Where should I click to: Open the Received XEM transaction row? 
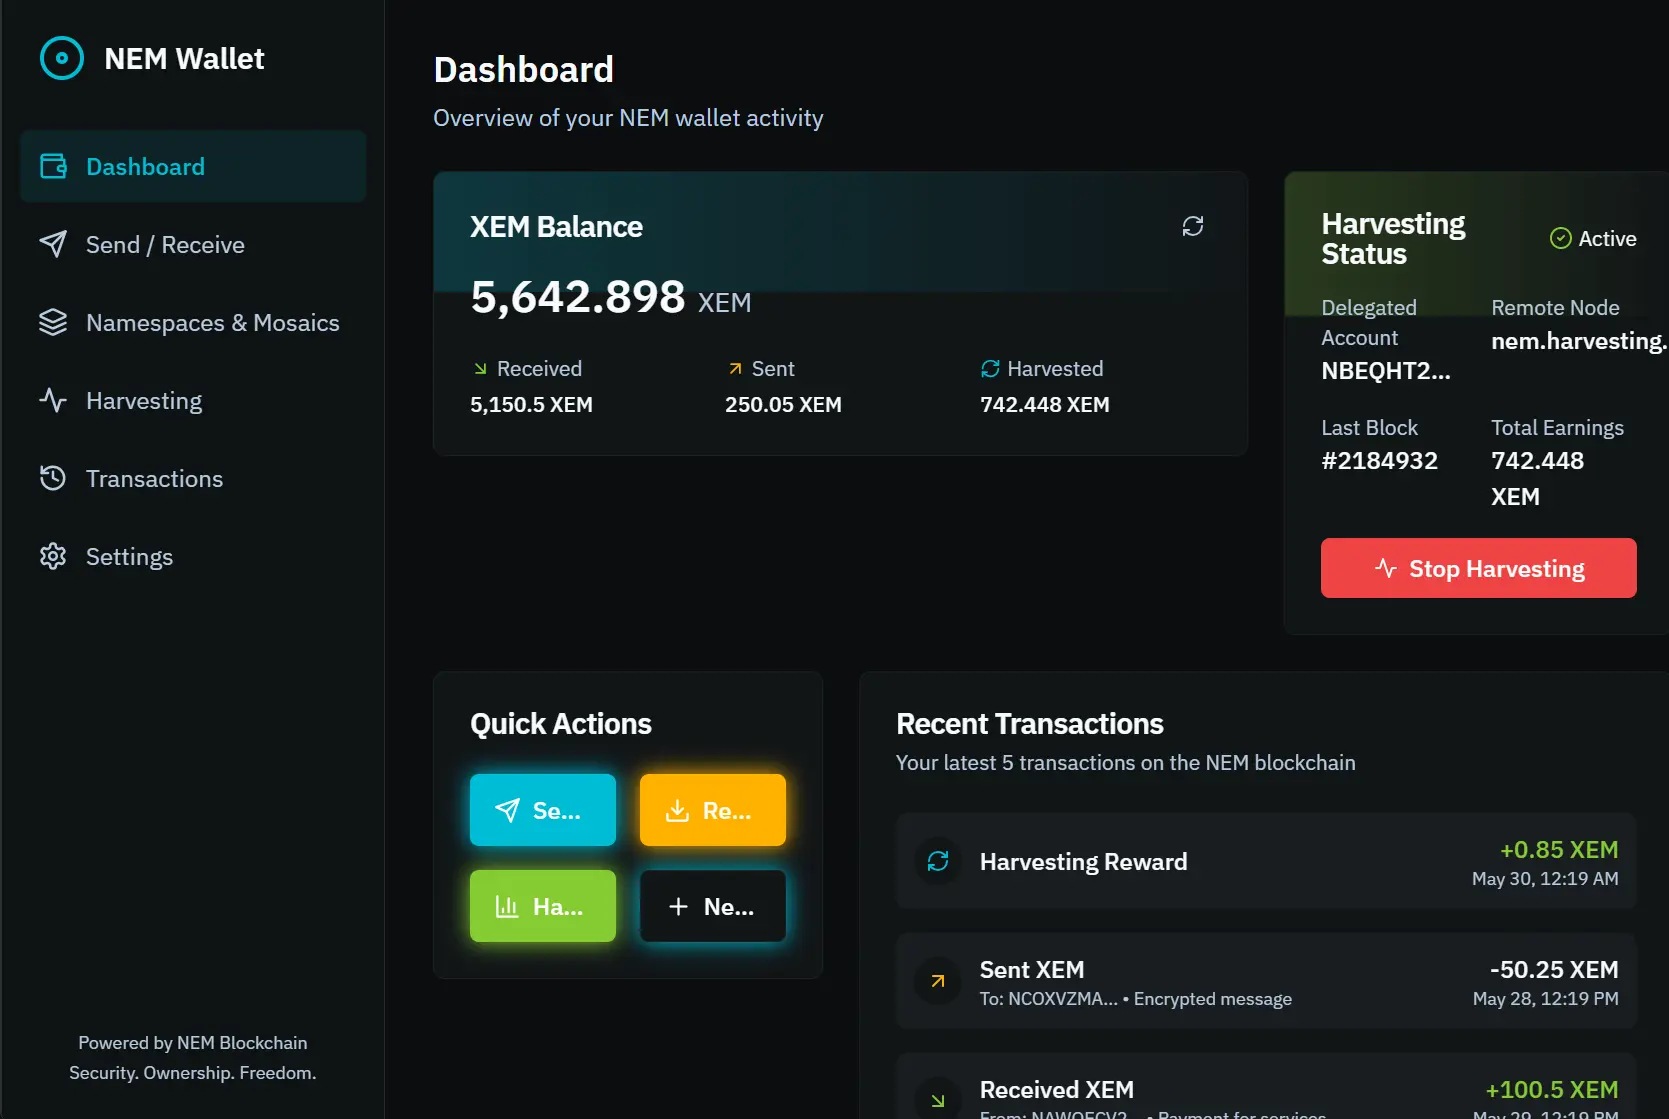point(1266,1087)
